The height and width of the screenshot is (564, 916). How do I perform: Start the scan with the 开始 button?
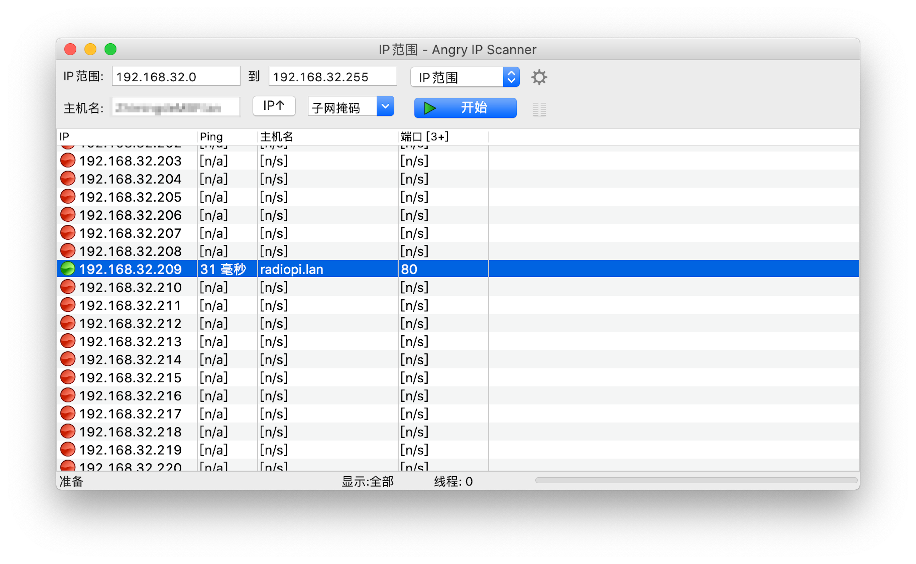click(465, 108)
